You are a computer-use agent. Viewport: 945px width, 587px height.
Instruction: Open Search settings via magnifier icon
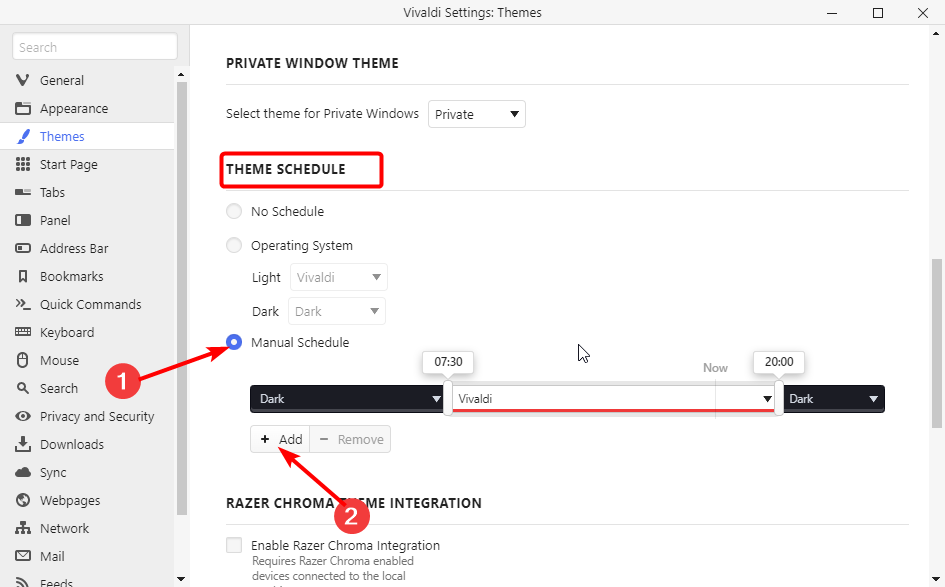point(23,388)
